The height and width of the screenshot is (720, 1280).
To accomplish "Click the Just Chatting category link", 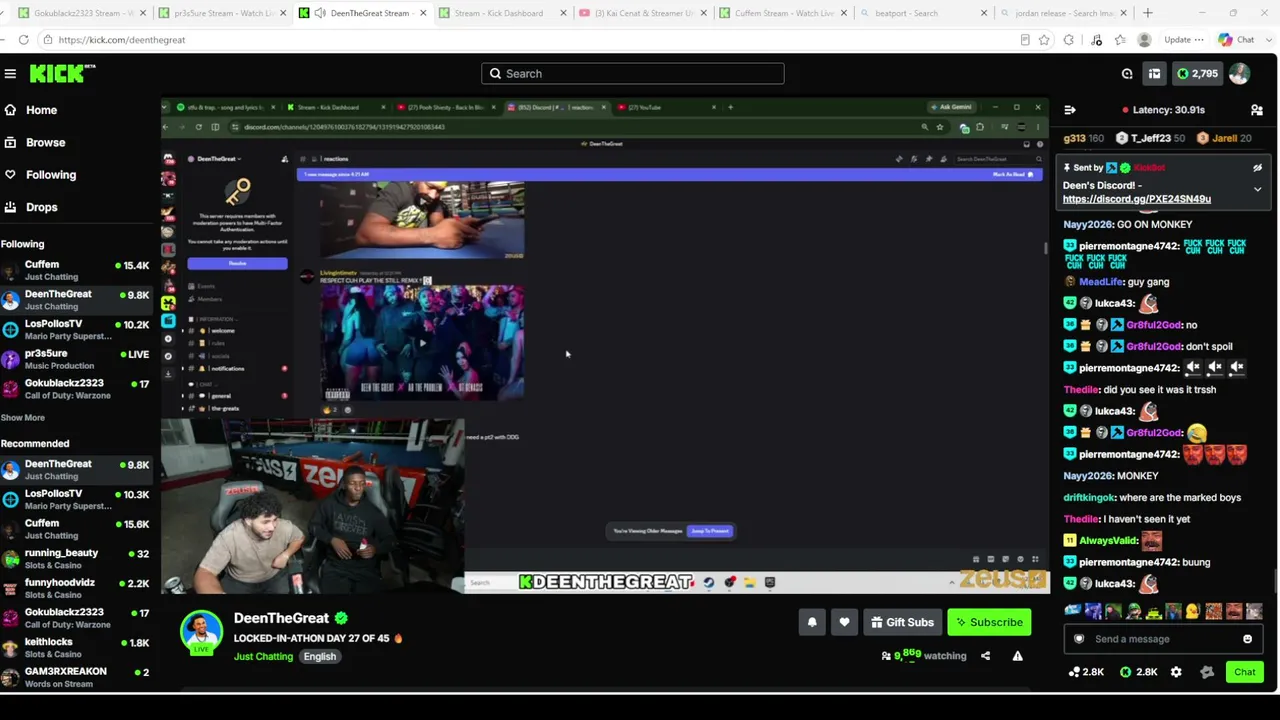I will 263,657.
